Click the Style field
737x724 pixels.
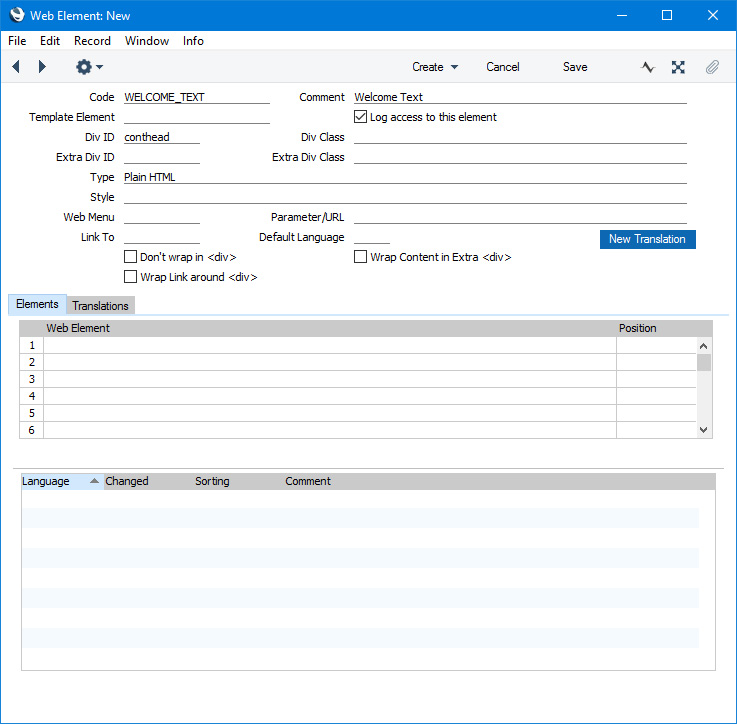(405, 197)
